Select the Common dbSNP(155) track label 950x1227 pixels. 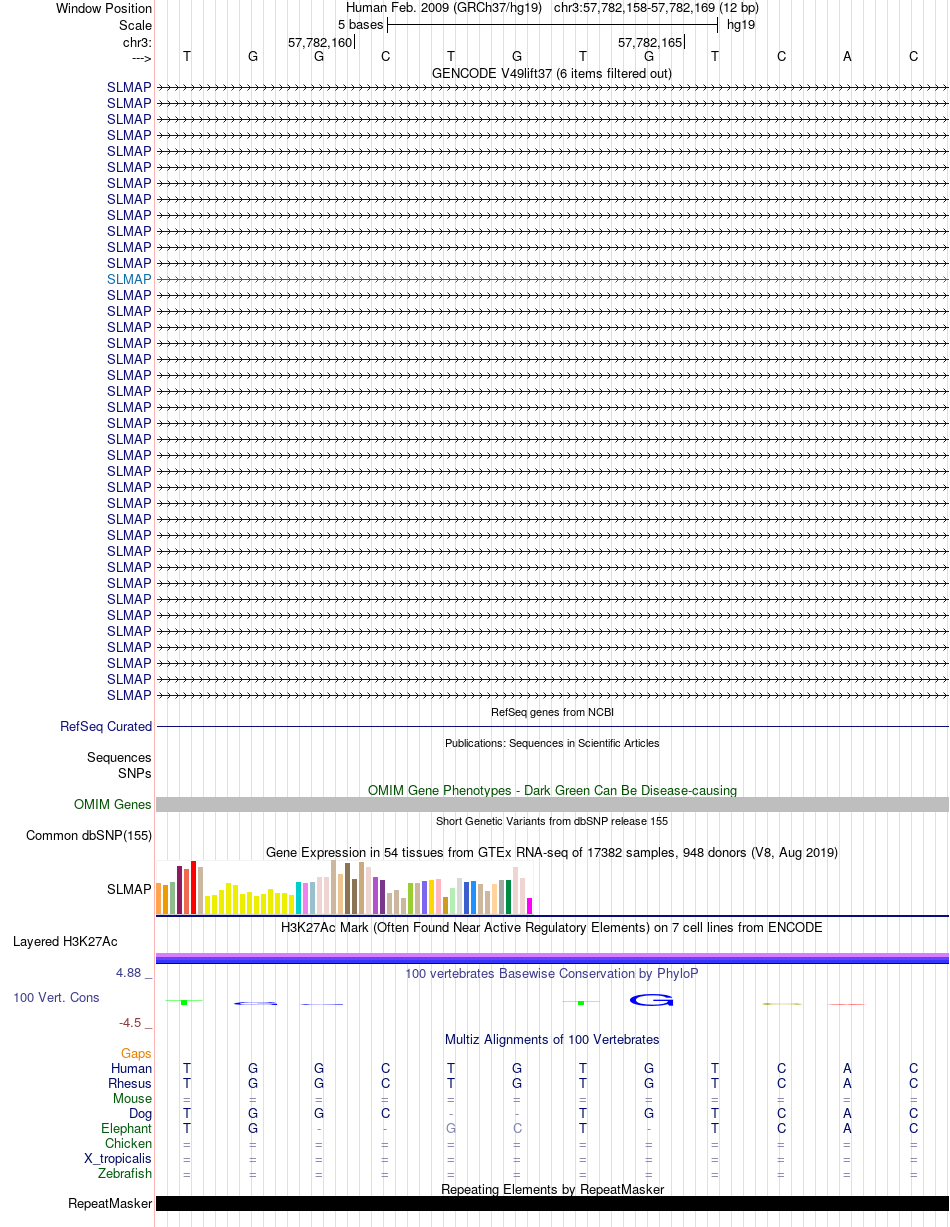pyautogui.click(x=89, y=835)
